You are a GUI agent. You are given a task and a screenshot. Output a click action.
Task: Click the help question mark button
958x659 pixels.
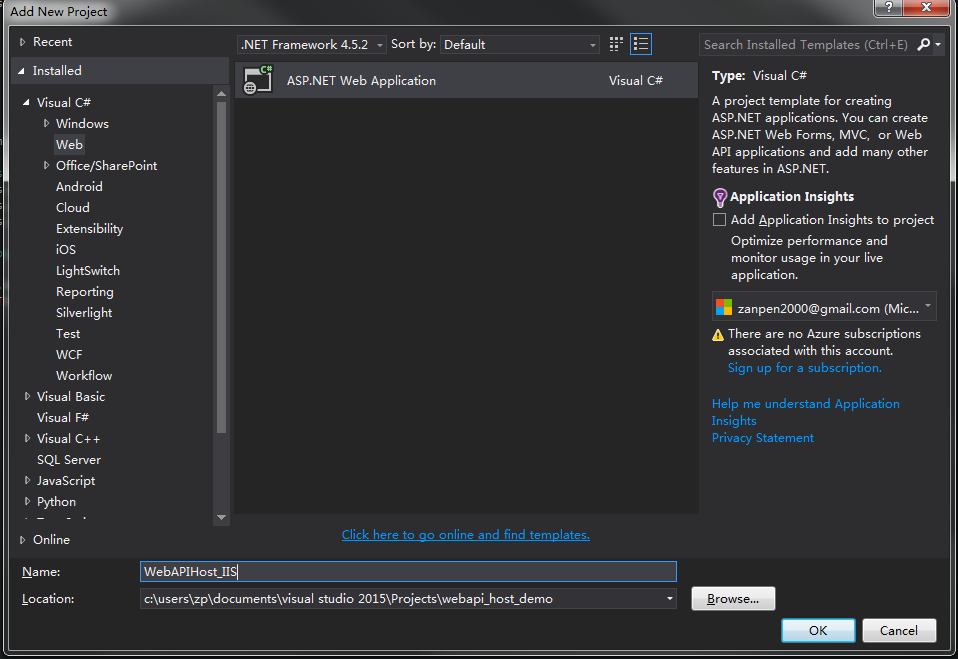coord(888,7)
